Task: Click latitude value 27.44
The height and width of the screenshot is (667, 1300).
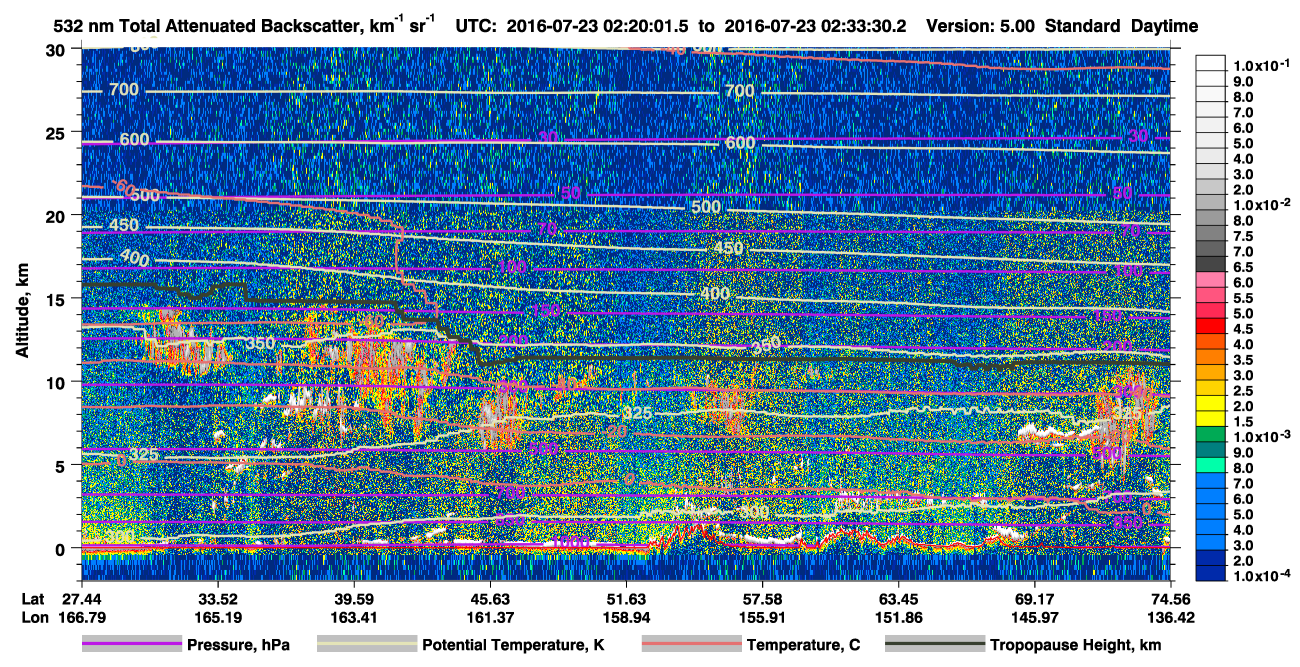Action: pos(81,598)
